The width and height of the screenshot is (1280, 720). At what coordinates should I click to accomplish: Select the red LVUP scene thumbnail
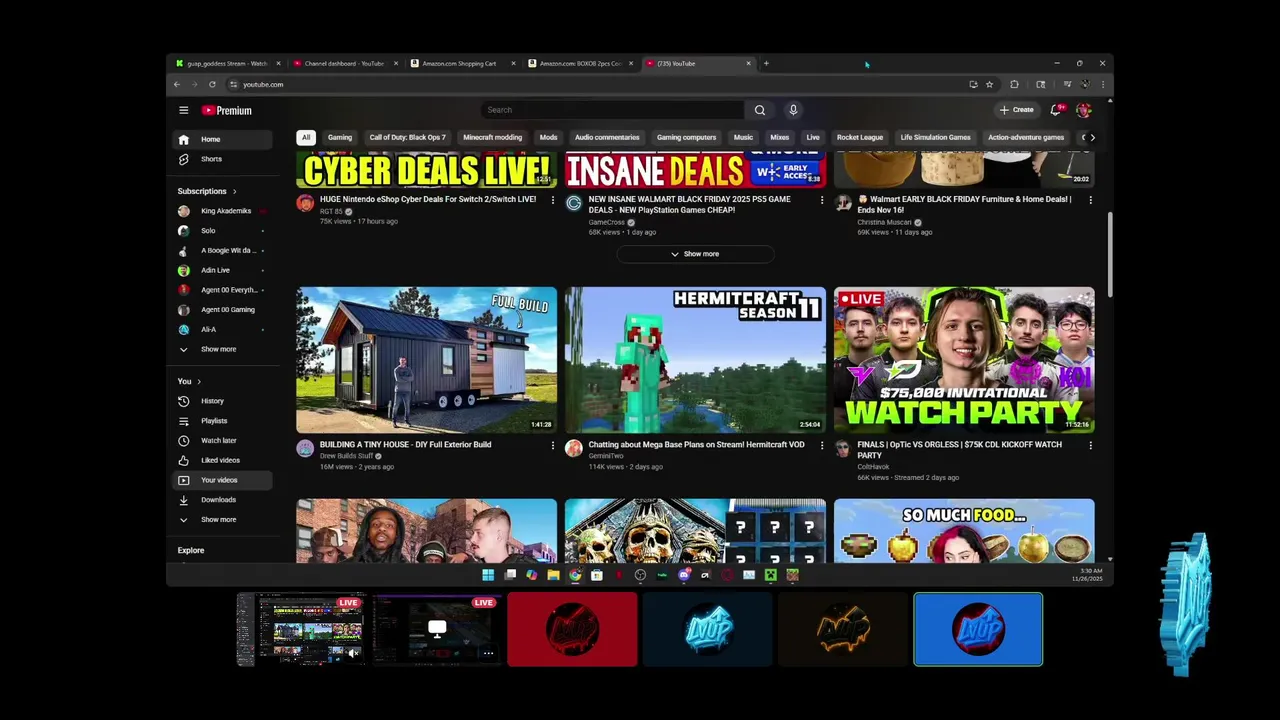tap(572, 629)
